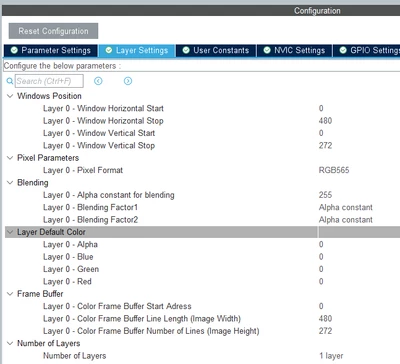This screenshot has height=364, width=400.
Task: Collapse the Blending section
Action: [x=10, y=183]
